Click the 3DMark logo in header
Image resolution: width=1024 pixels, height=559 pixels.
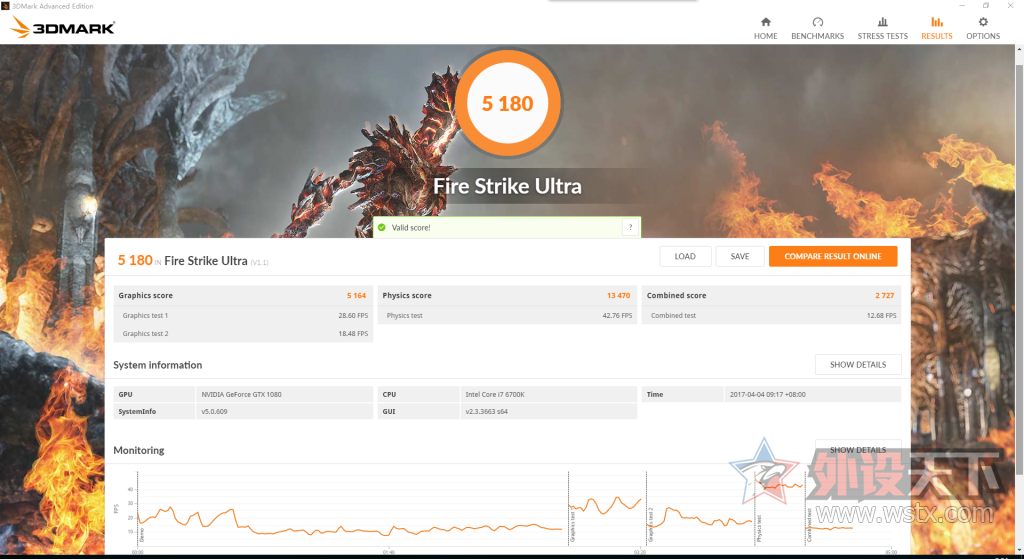click(x=63, y=27)
